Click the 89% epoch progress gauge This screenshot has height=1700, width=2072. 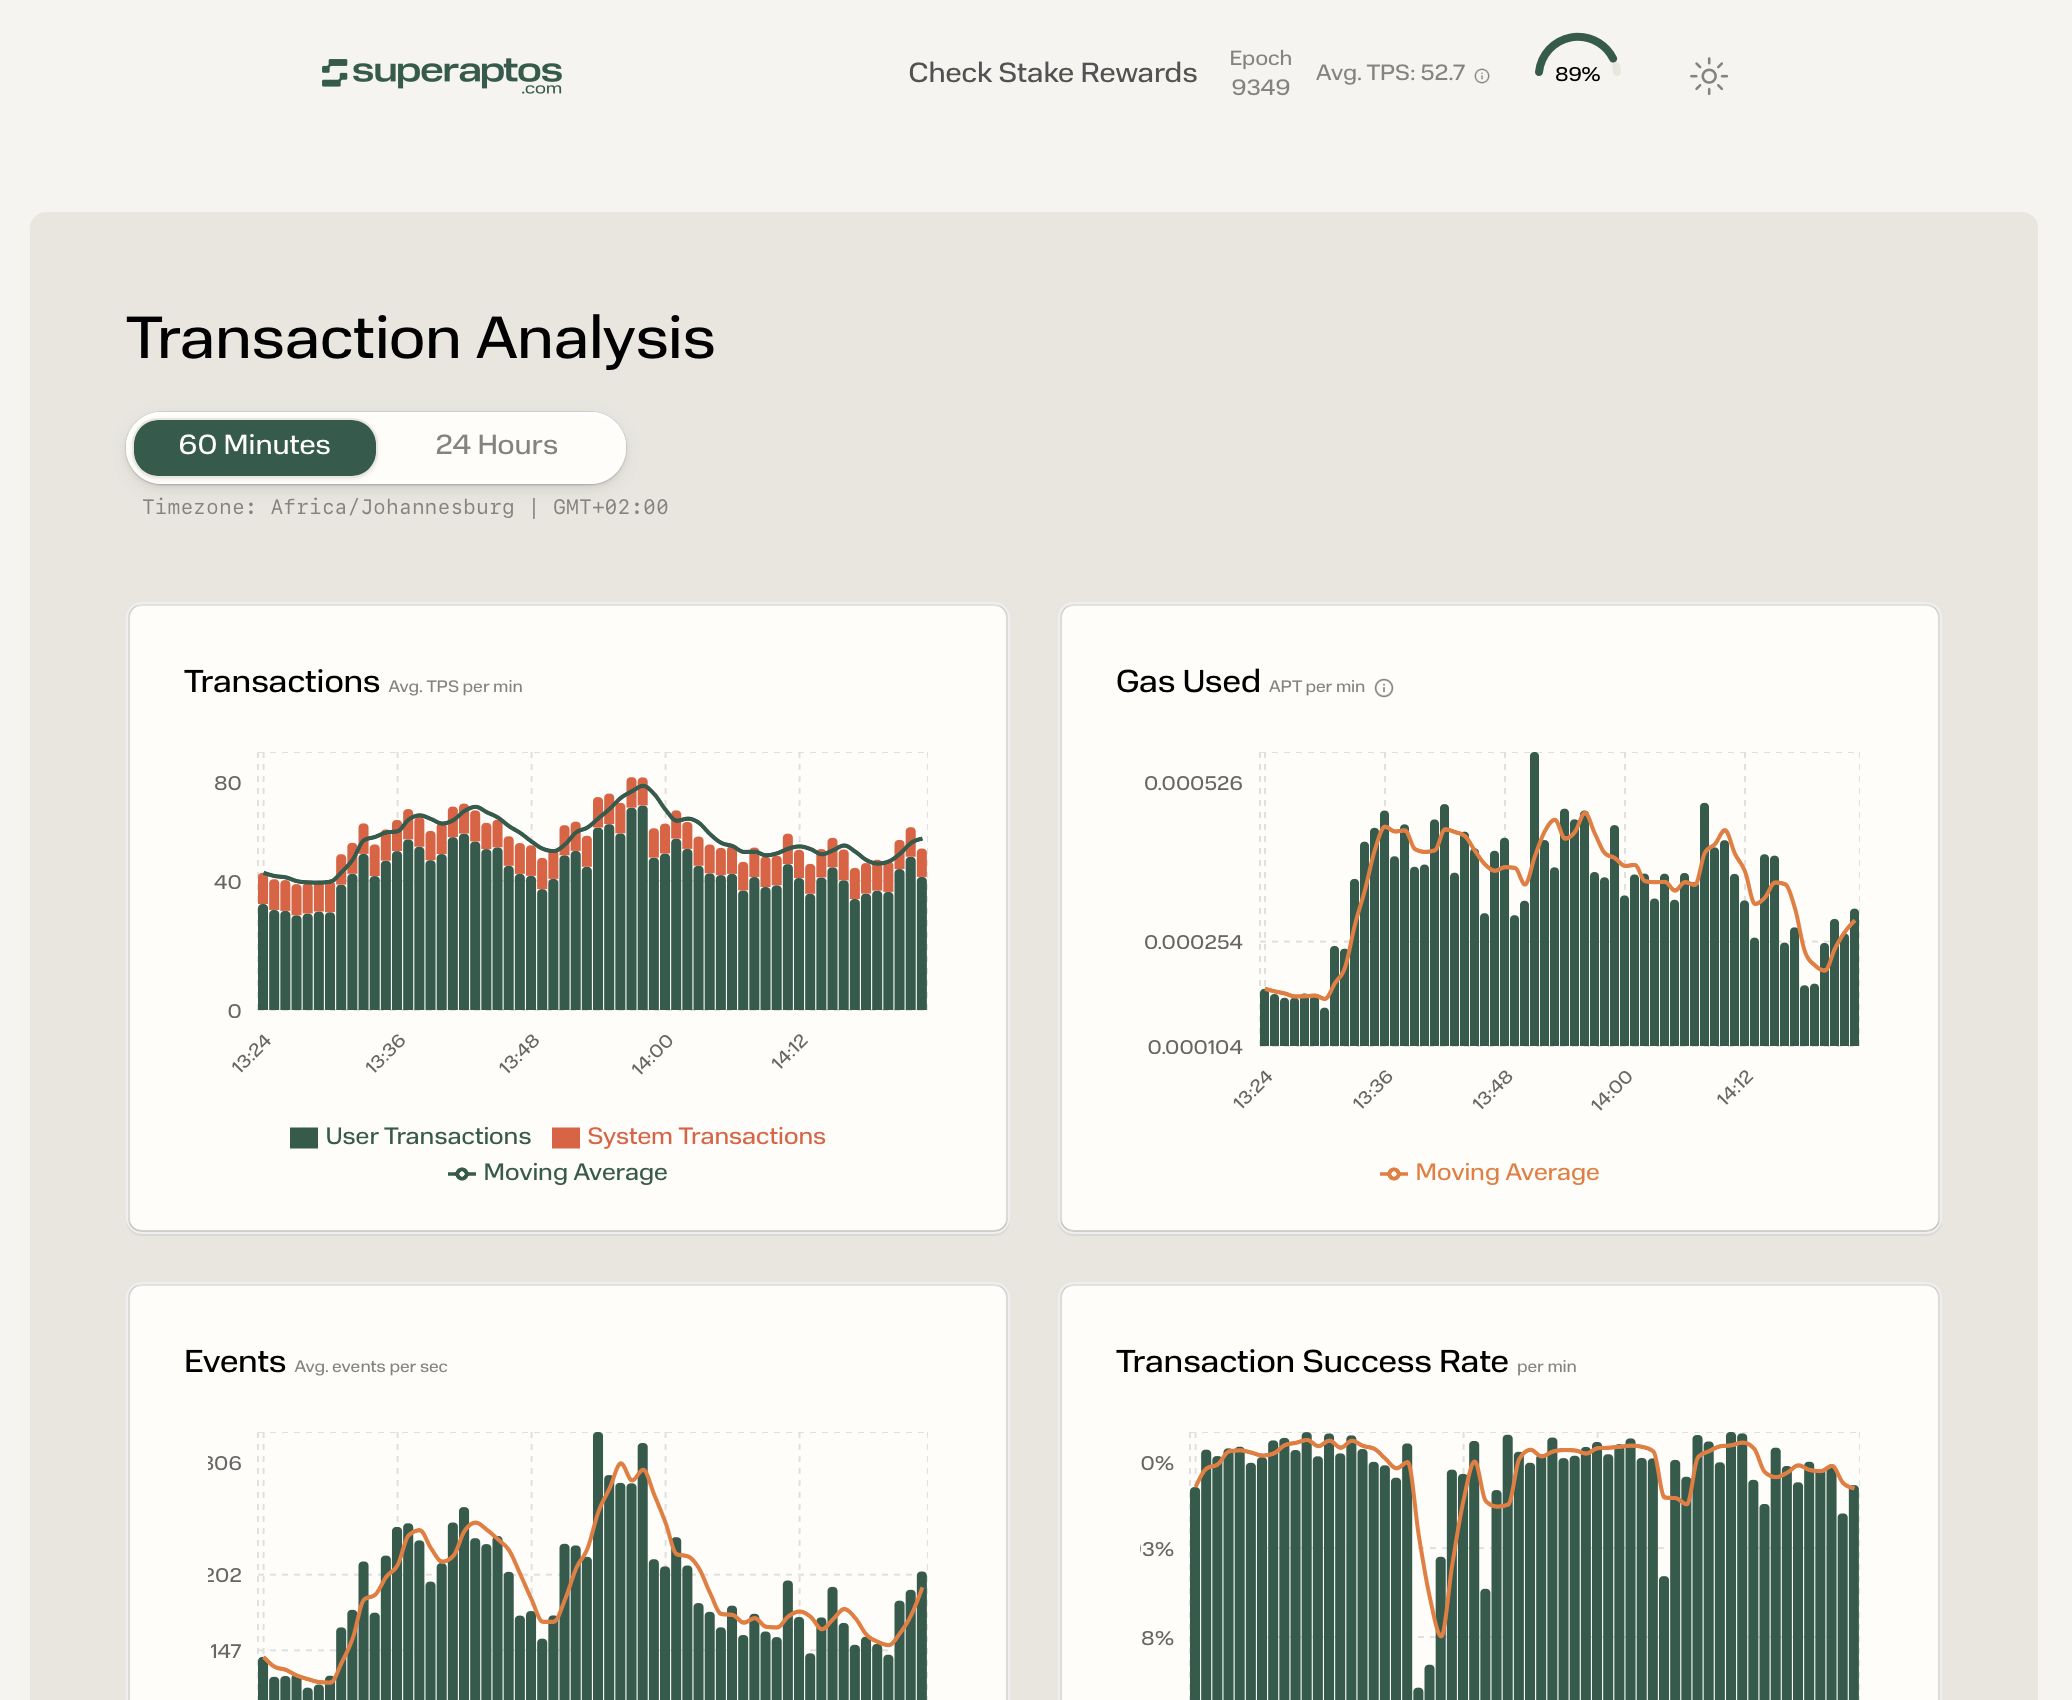click(x=1577, y=64)
